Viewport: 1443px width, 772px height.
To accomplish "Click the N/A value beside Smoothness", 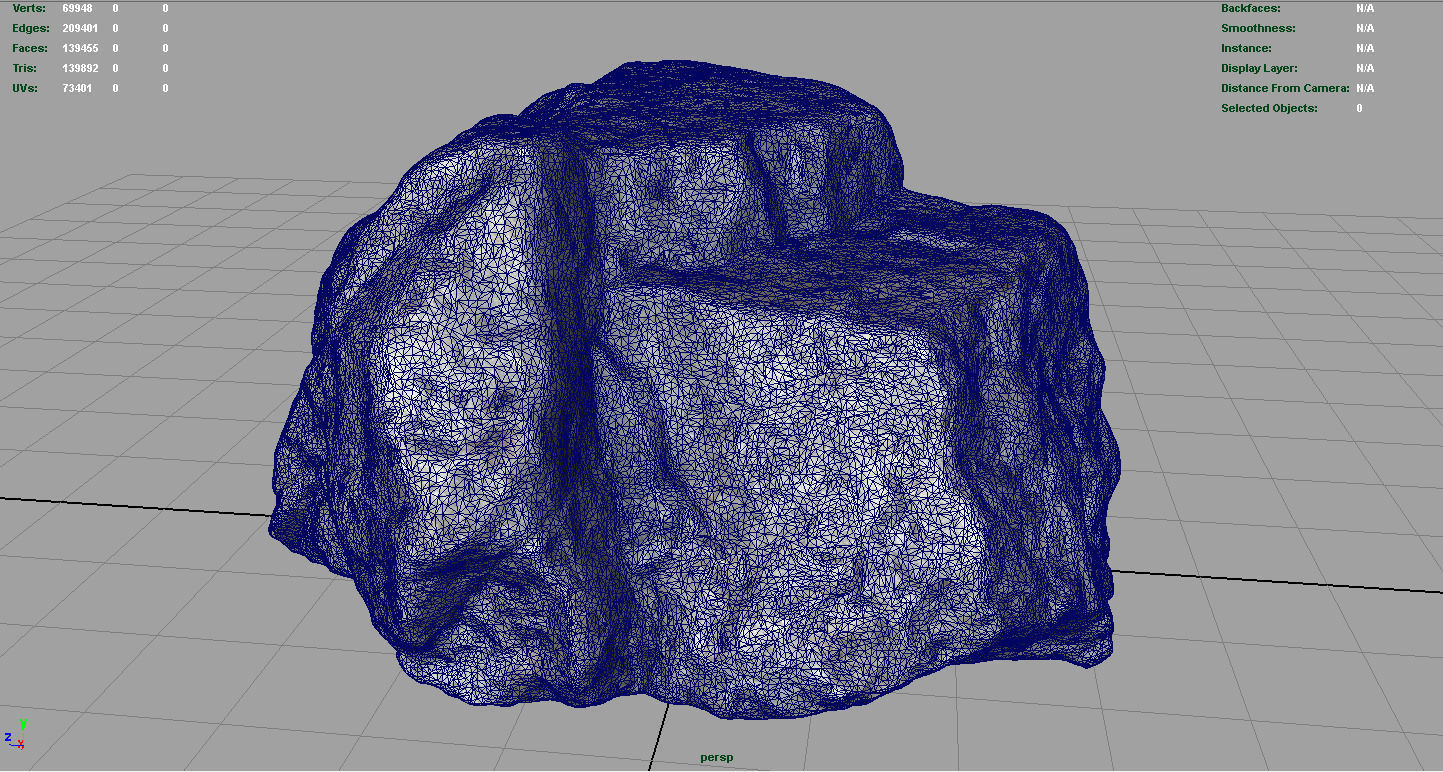I will [x=1365, y=28].
